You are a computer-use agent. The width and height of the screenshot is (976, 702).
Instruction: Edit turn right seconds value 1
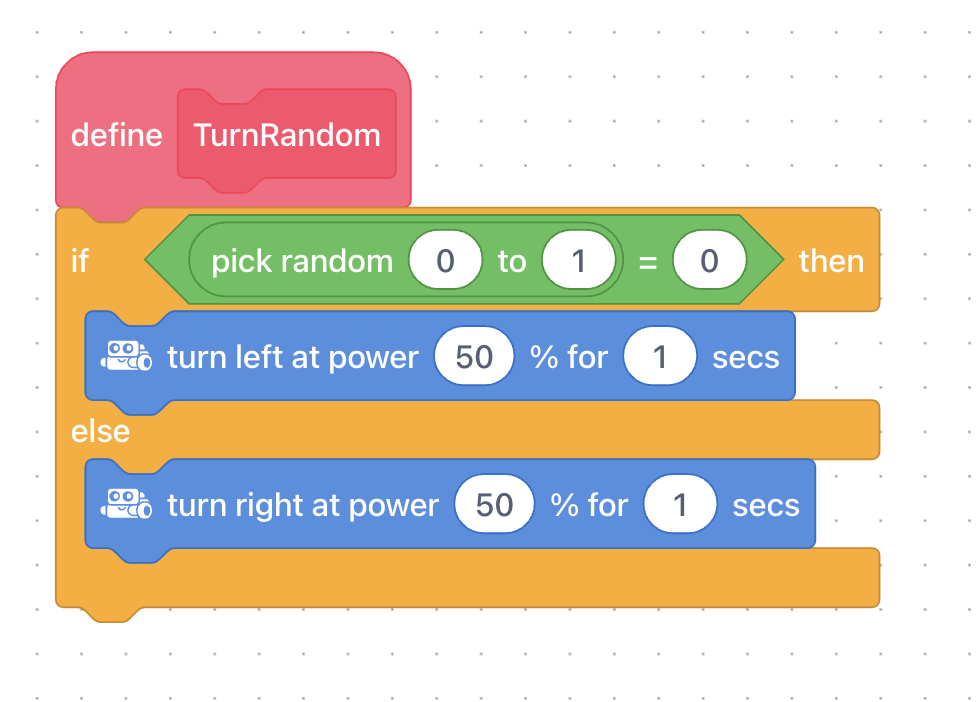coord(680,504)
